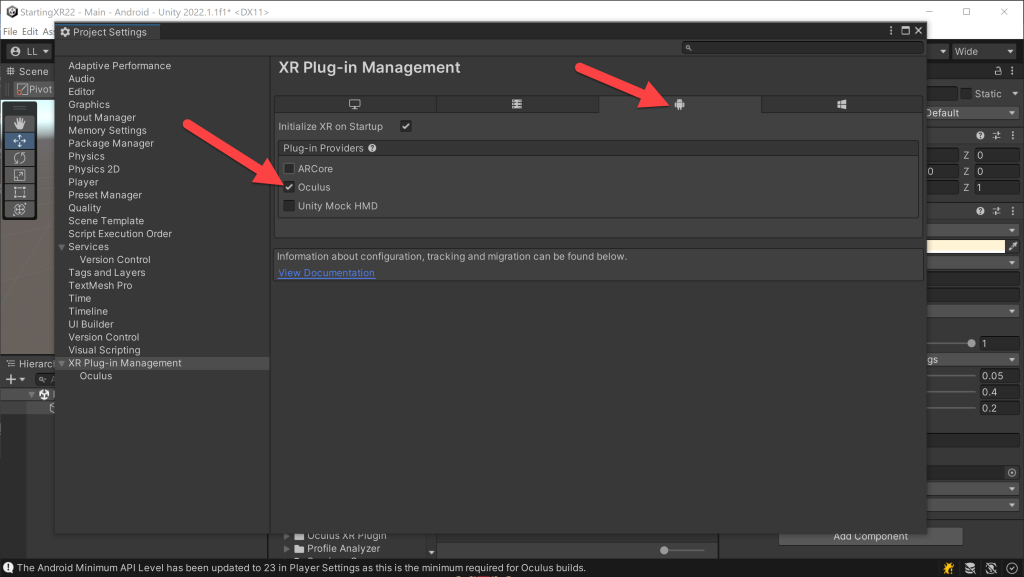Open the cream color swatch picker
The height and width of the screenshot is (577, 1024).
tap(965, 246)
